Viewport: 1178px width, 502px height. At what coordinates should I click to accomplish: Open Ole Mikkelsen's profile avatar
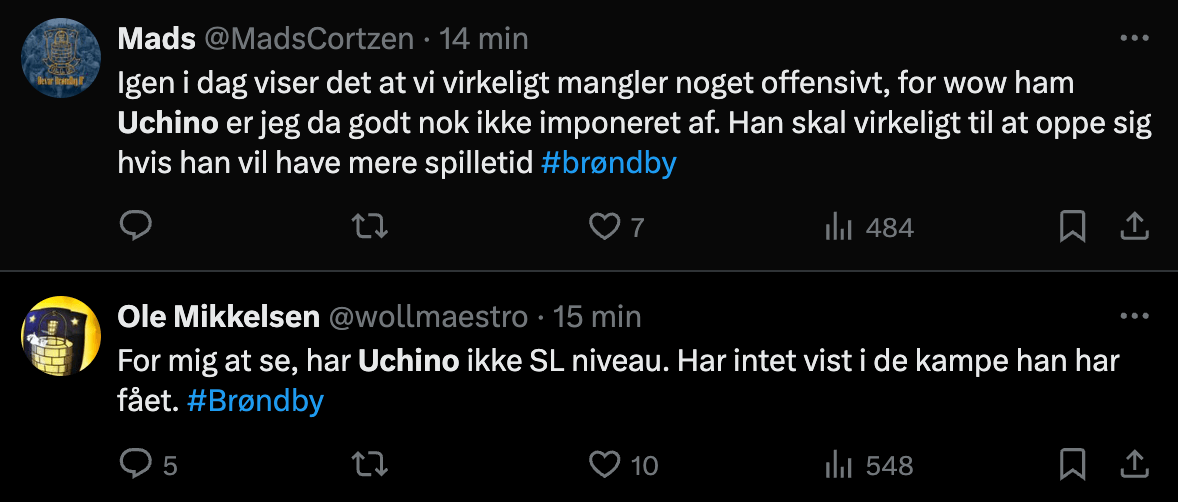click(x=60, y=336)
